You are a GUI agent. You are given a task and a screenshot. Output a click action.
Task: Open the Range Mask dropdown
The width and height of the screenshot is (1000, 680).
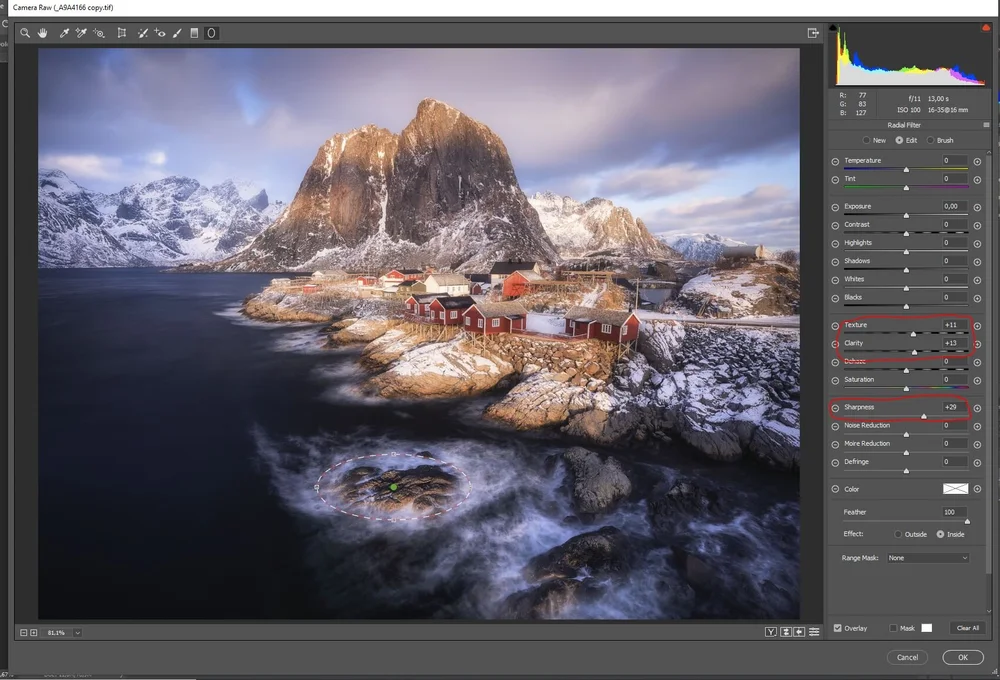tap(926, 557)
